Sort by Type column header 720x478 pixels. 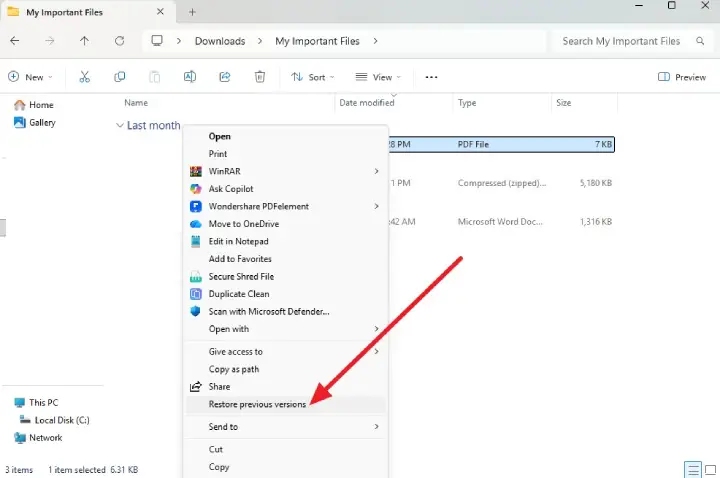pos(467,103)
